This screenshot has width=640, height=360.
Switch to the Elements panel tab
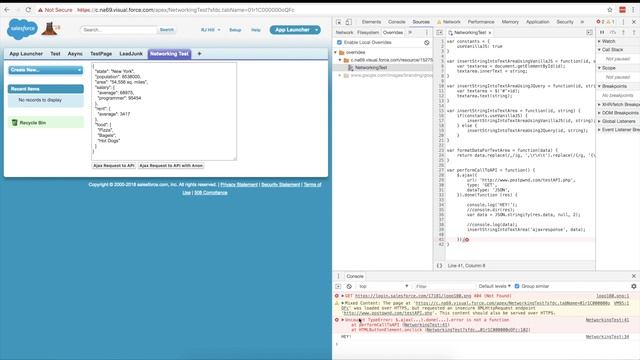371,22
